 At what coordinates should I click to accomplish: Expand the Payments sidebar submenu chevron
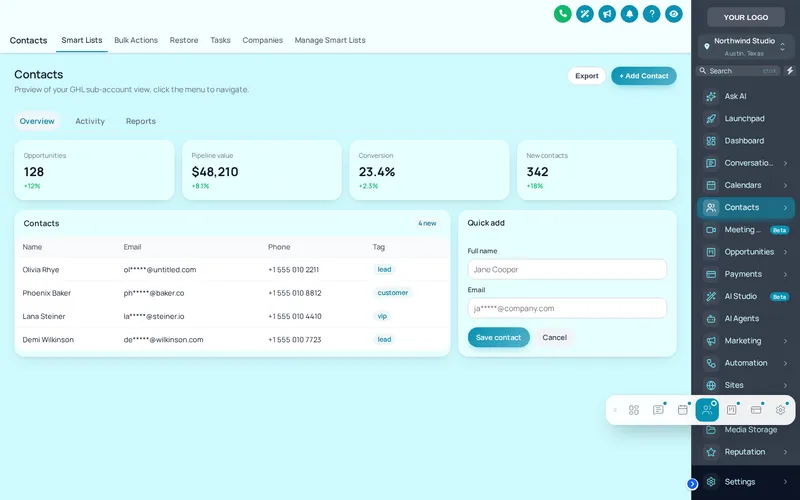point(785,274)
